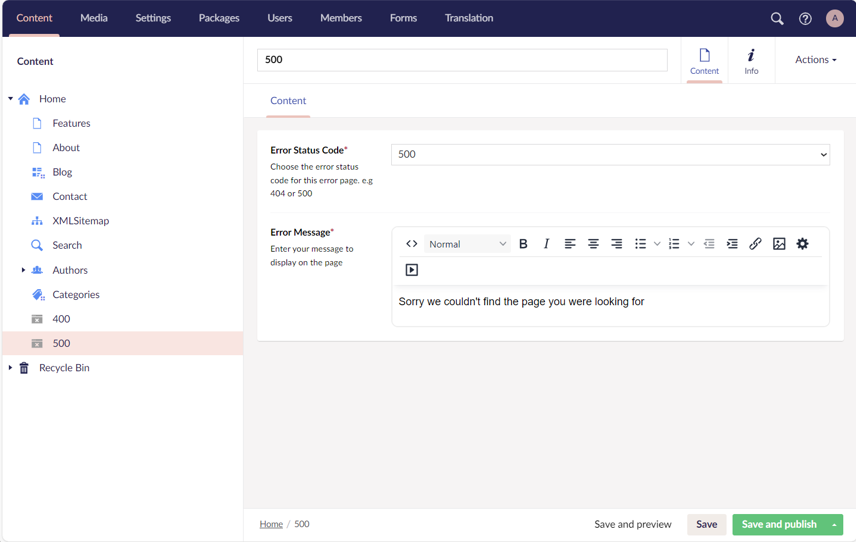Insert a macro with gear icon
This screenshot has width=856, height=542.
[802, 244]
